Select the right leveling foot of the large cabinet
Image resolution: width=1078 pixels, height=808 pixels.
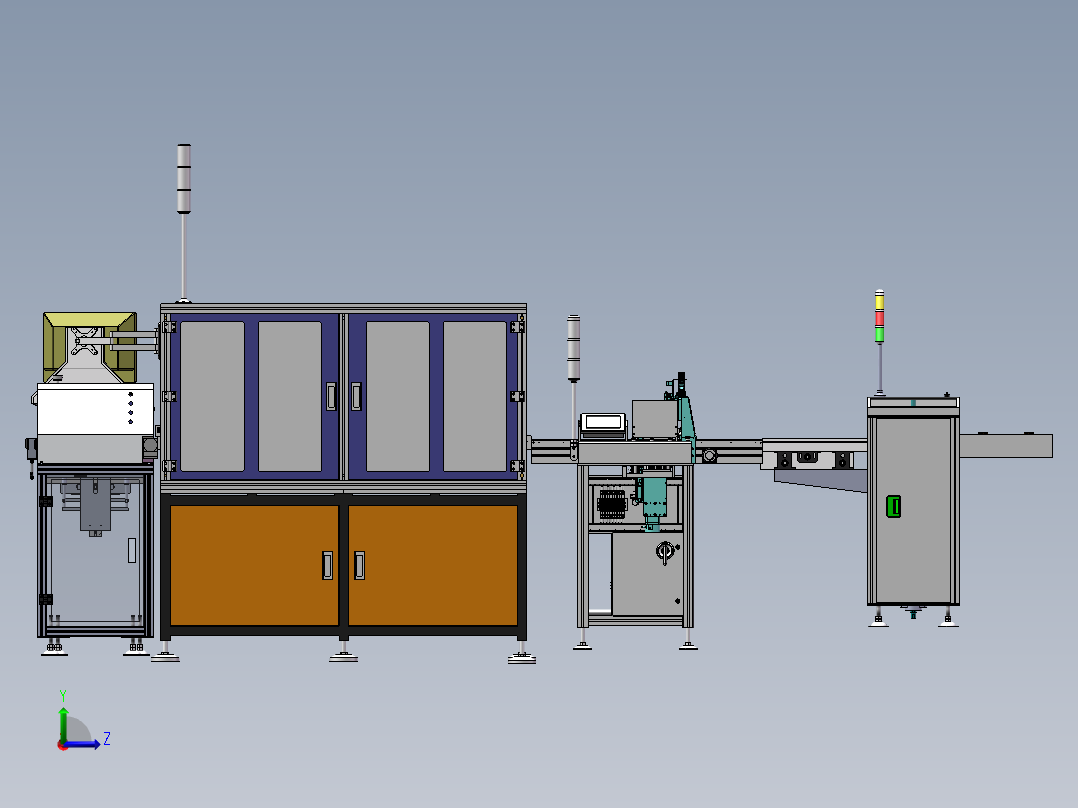(522, 653)
